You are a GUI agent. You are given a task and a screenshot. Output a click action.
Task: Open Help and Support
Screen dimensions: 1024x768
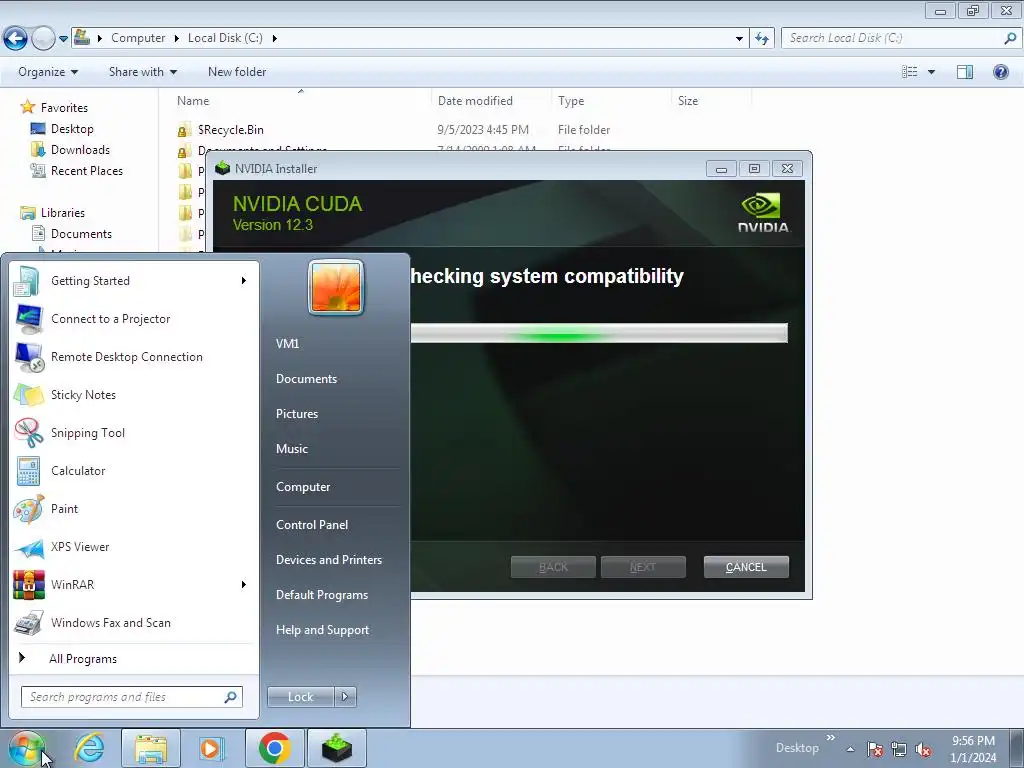click(323, 630)
